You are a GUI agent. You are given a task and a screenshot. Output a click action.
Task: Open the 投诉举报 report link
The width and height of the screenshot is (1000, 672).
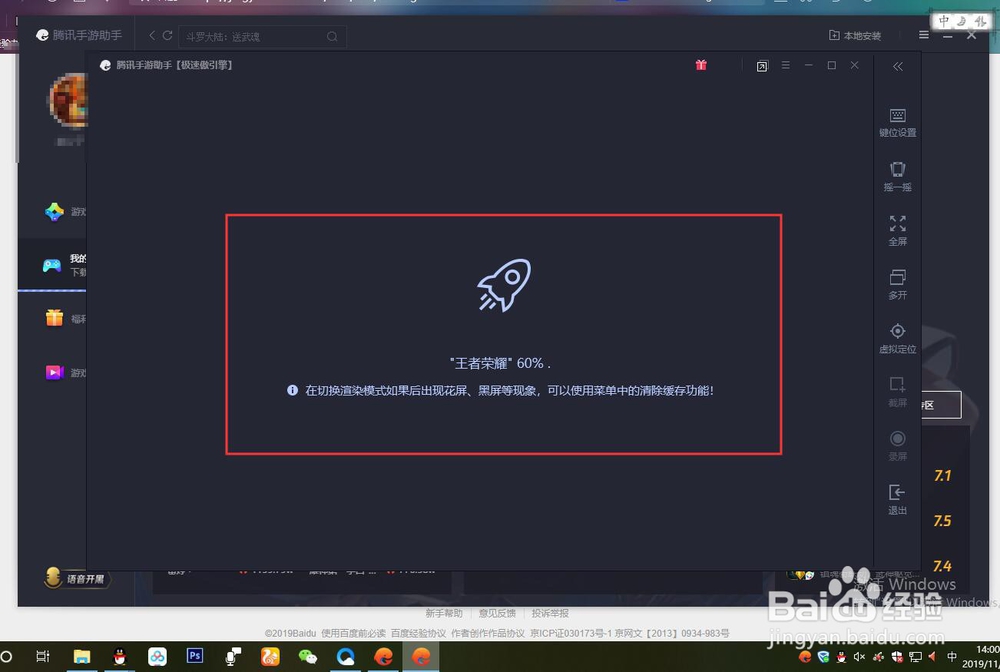click(x=550, y=613)
